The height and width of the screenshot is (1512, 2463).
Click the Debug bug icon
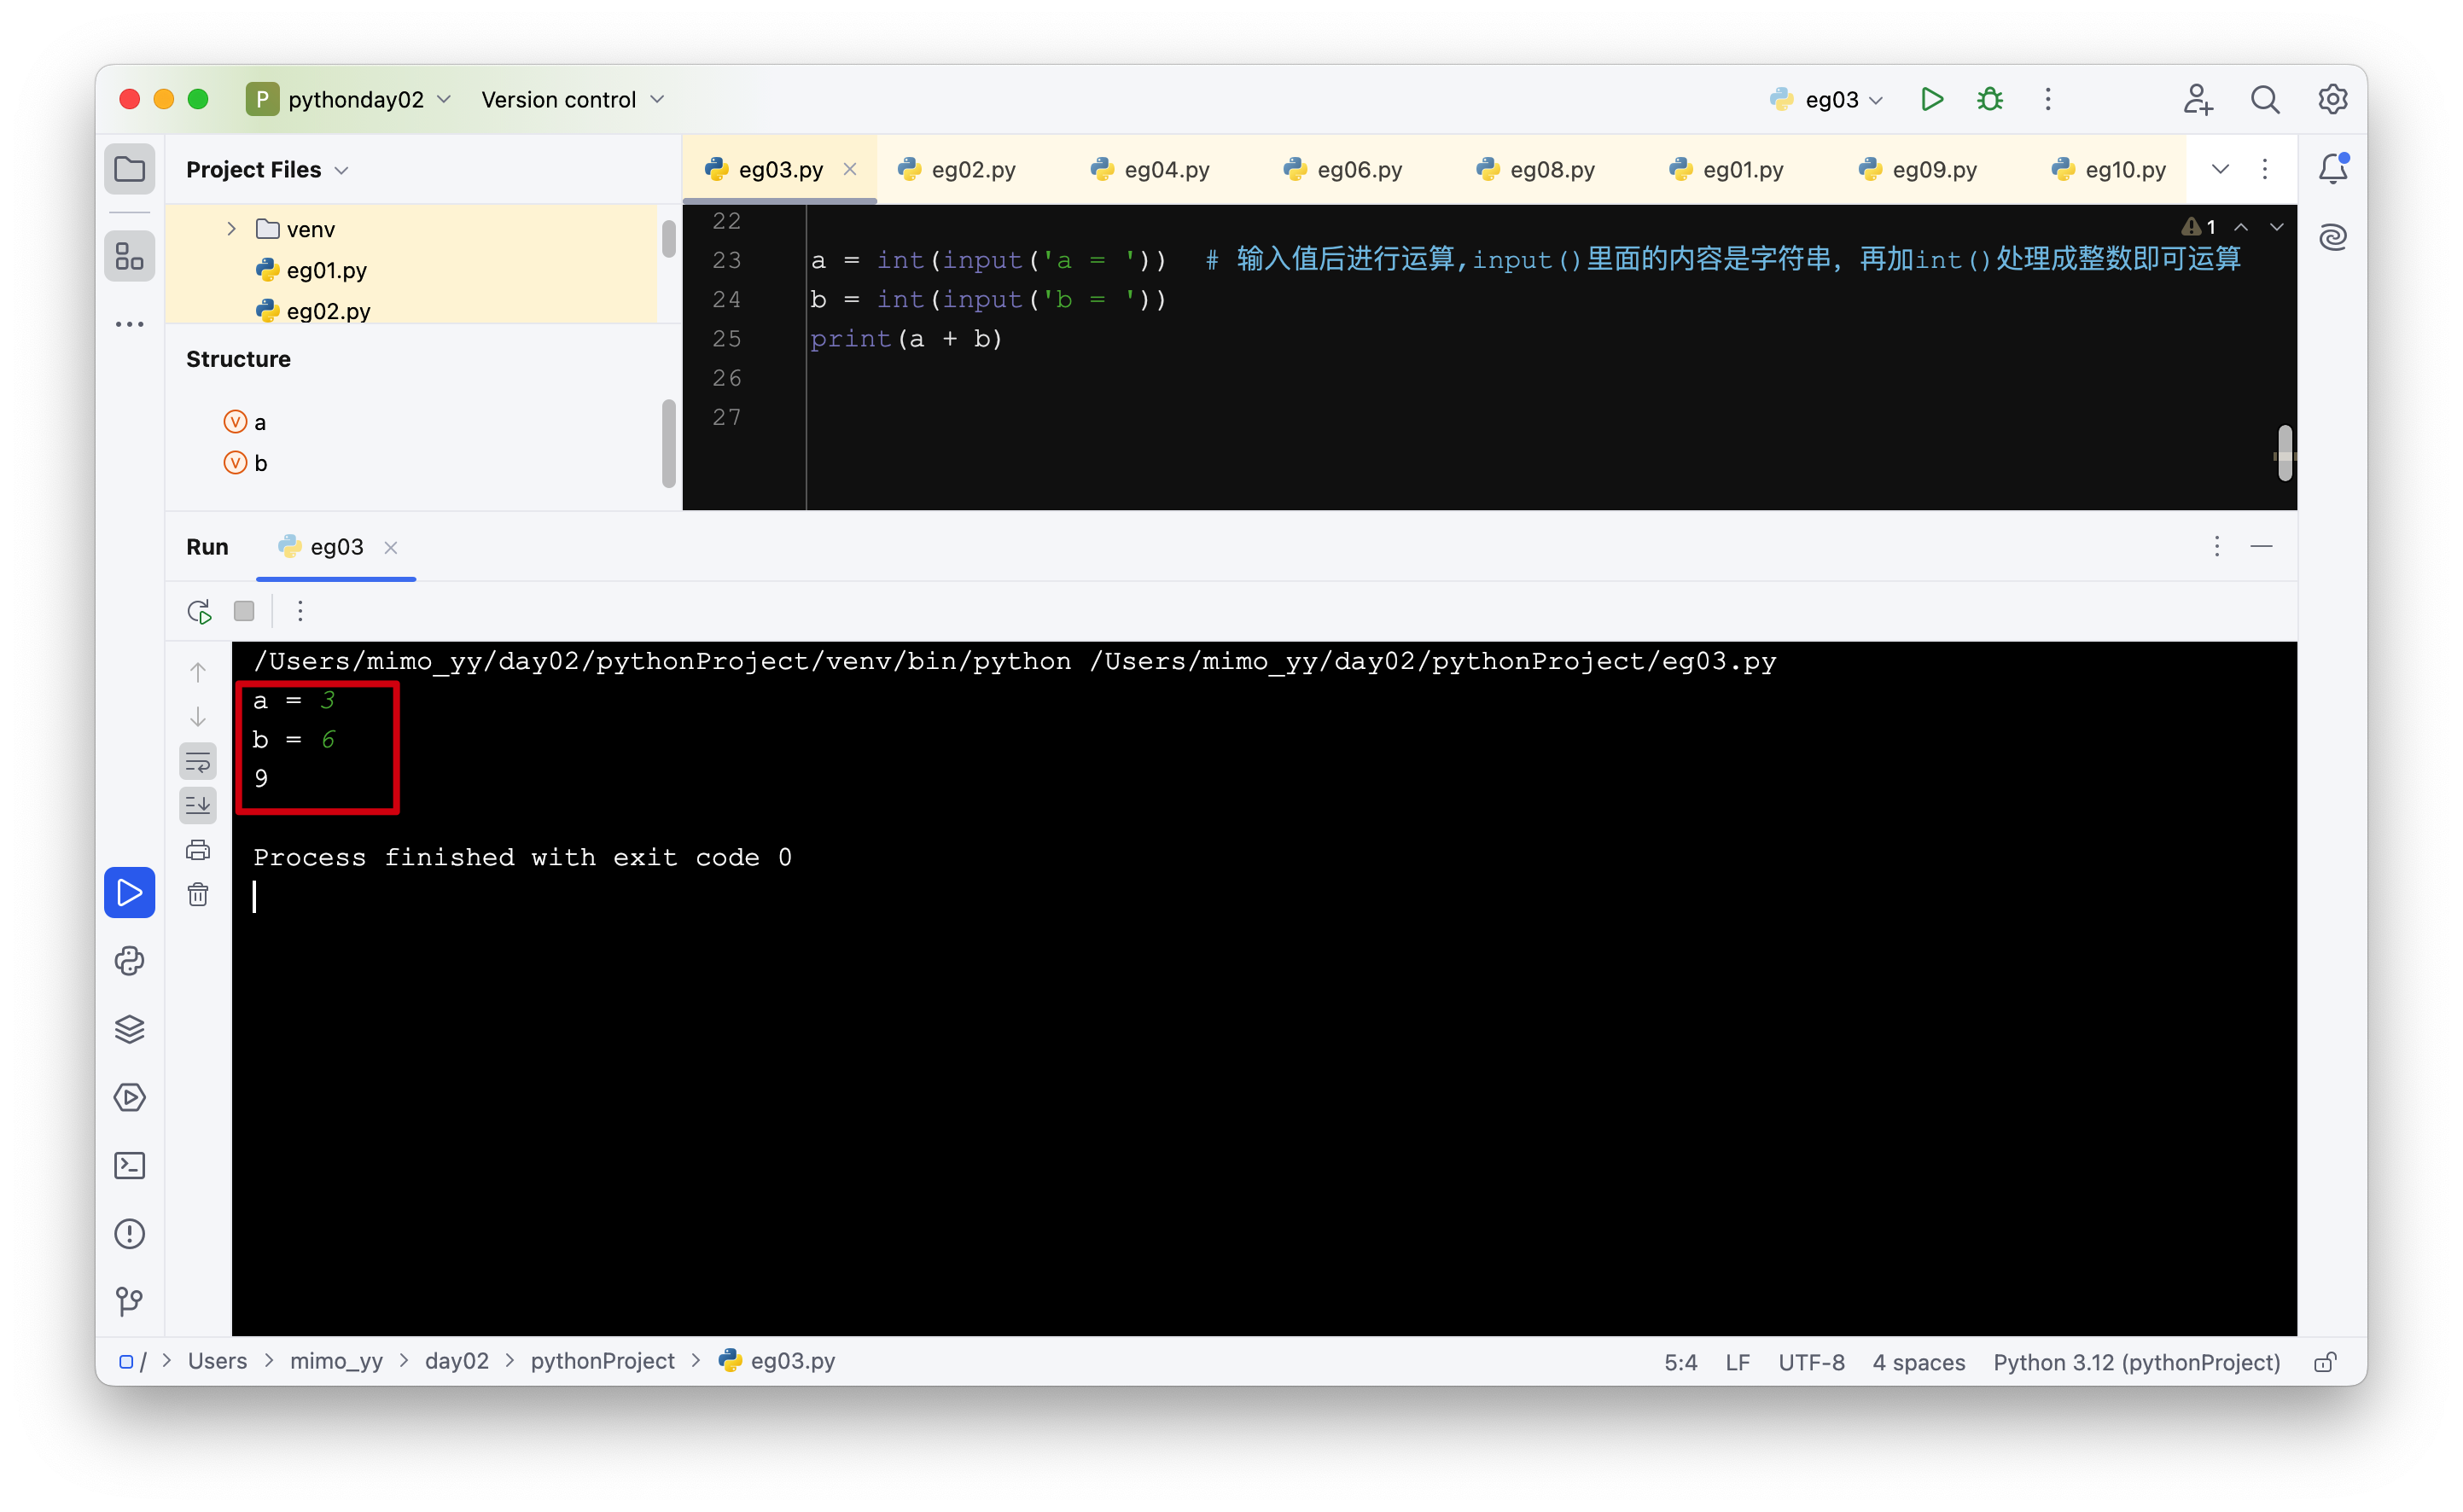click(x=1990, y=99)
